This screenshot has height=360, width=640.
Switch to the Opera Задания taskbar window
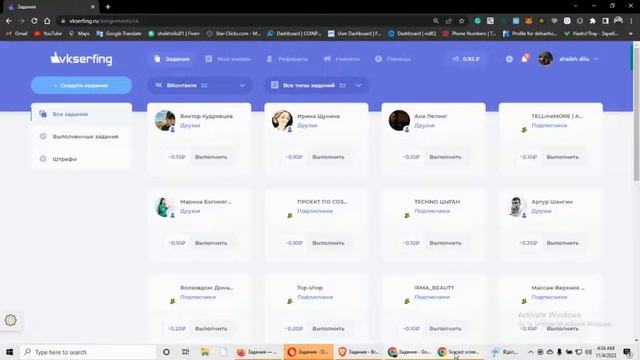[308, 352]
